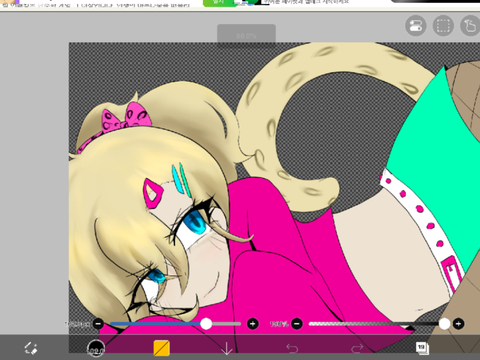
Task: Open the yellow color swatch picker
Action: pos(161,348)
